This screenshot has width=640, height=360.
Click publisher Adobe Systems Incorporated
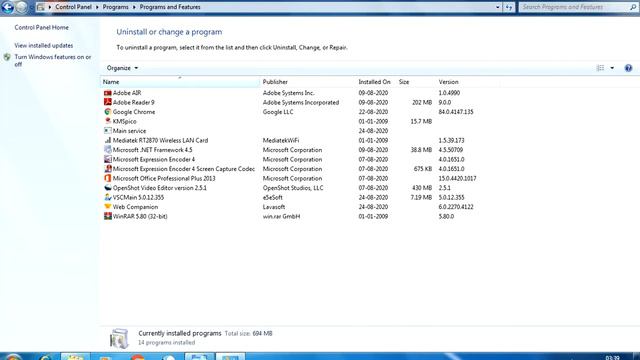coord(301,102)
